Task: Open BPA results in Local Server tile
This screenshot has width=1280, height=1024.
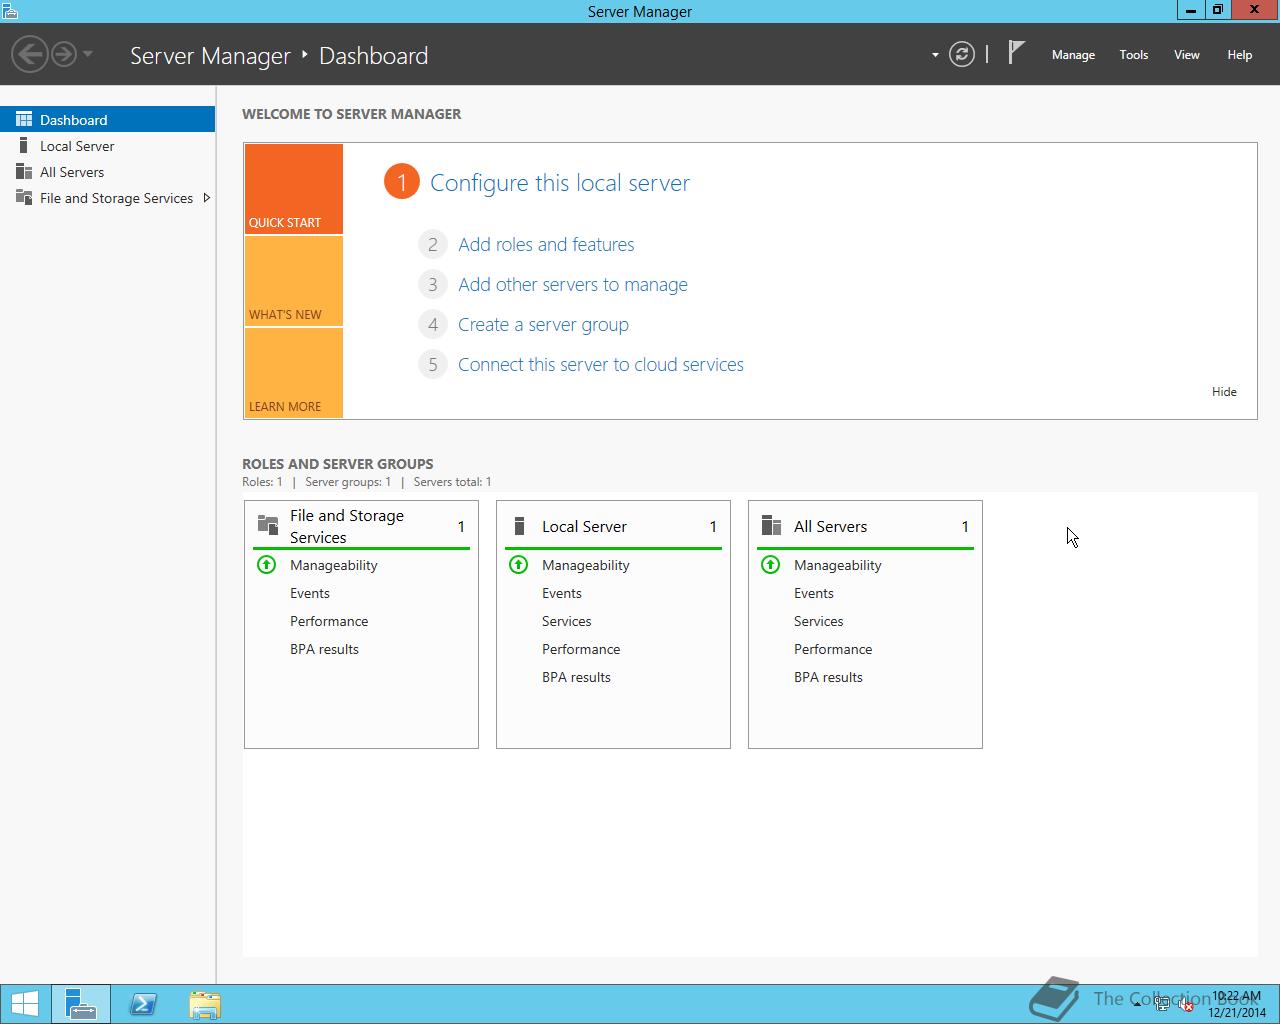Action: [x=576, y=677]
